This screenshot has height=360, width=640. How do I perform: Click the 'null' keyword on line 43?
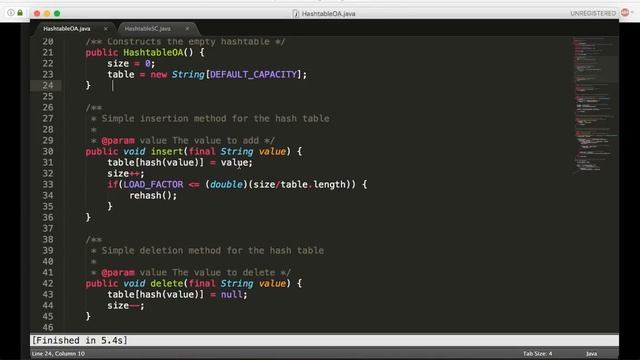coord(231,294)
